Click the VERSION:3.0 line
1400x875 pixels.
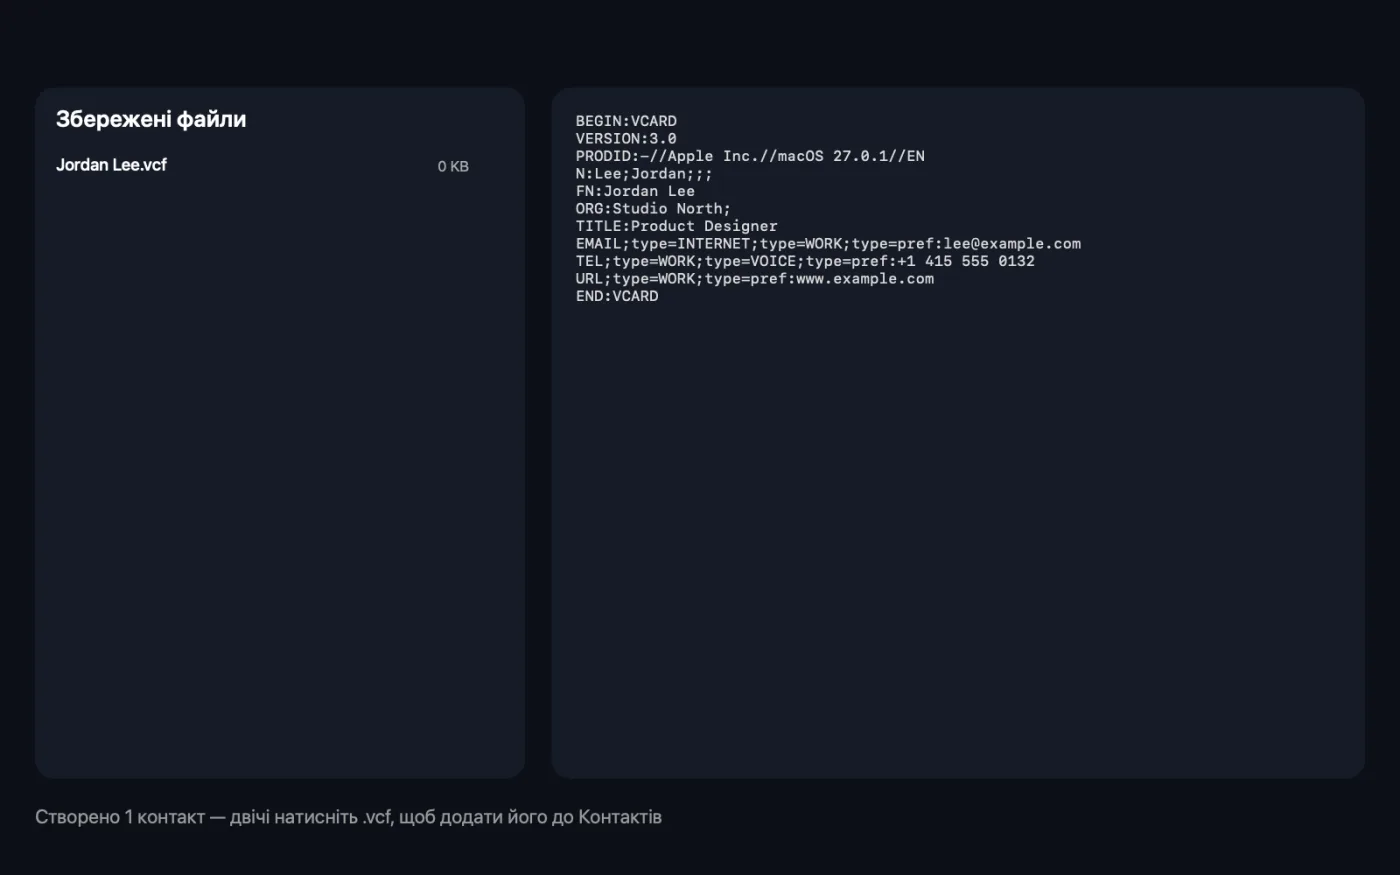click(x=626, y=139)
